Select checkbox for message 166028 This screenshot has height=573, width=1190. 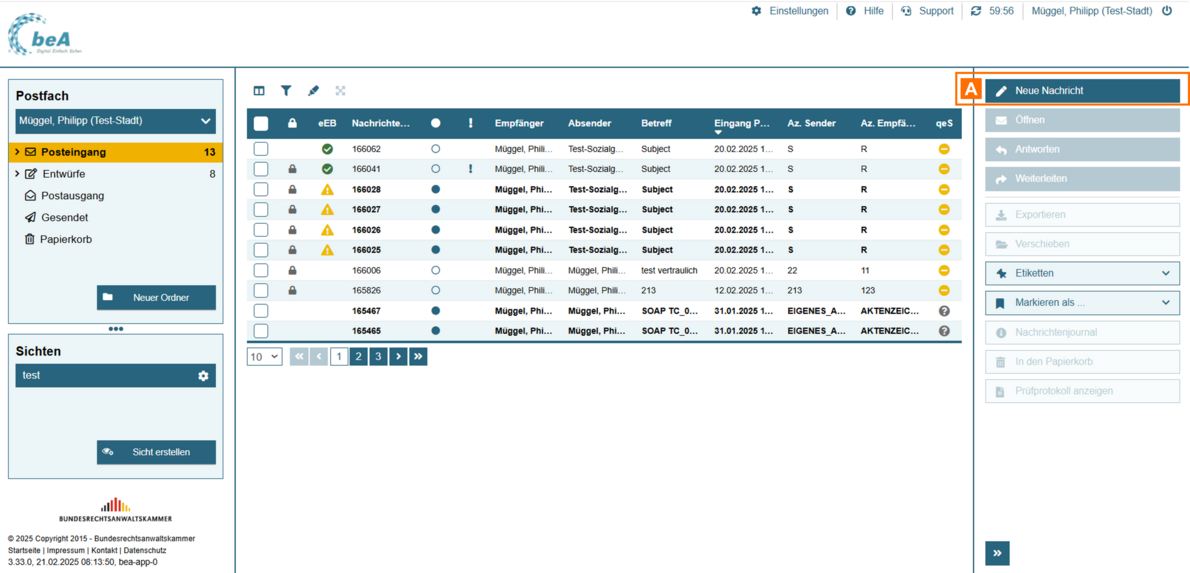(260, 189)
